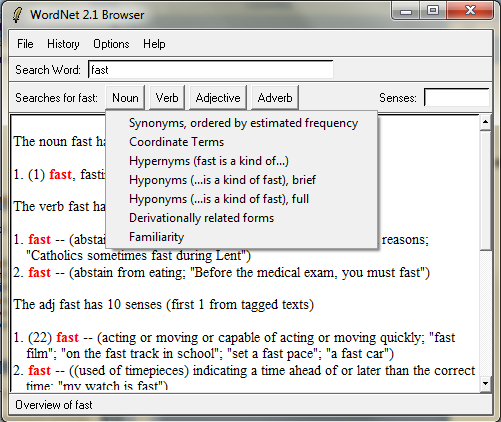The image size is (501, 422).
Task: Click 'Overview of fast' in the status bar
Action: [x=54, y=405]
